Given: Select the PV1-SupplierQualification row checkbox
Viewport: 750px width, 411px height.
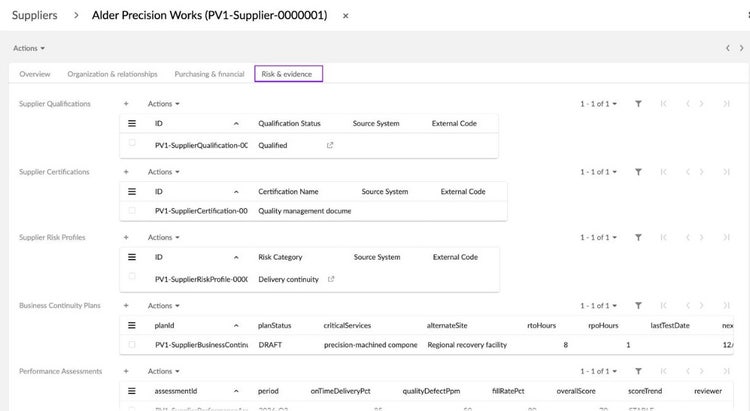Looking at the screenshot, I should pyautogui.click(x=132, y=143).
